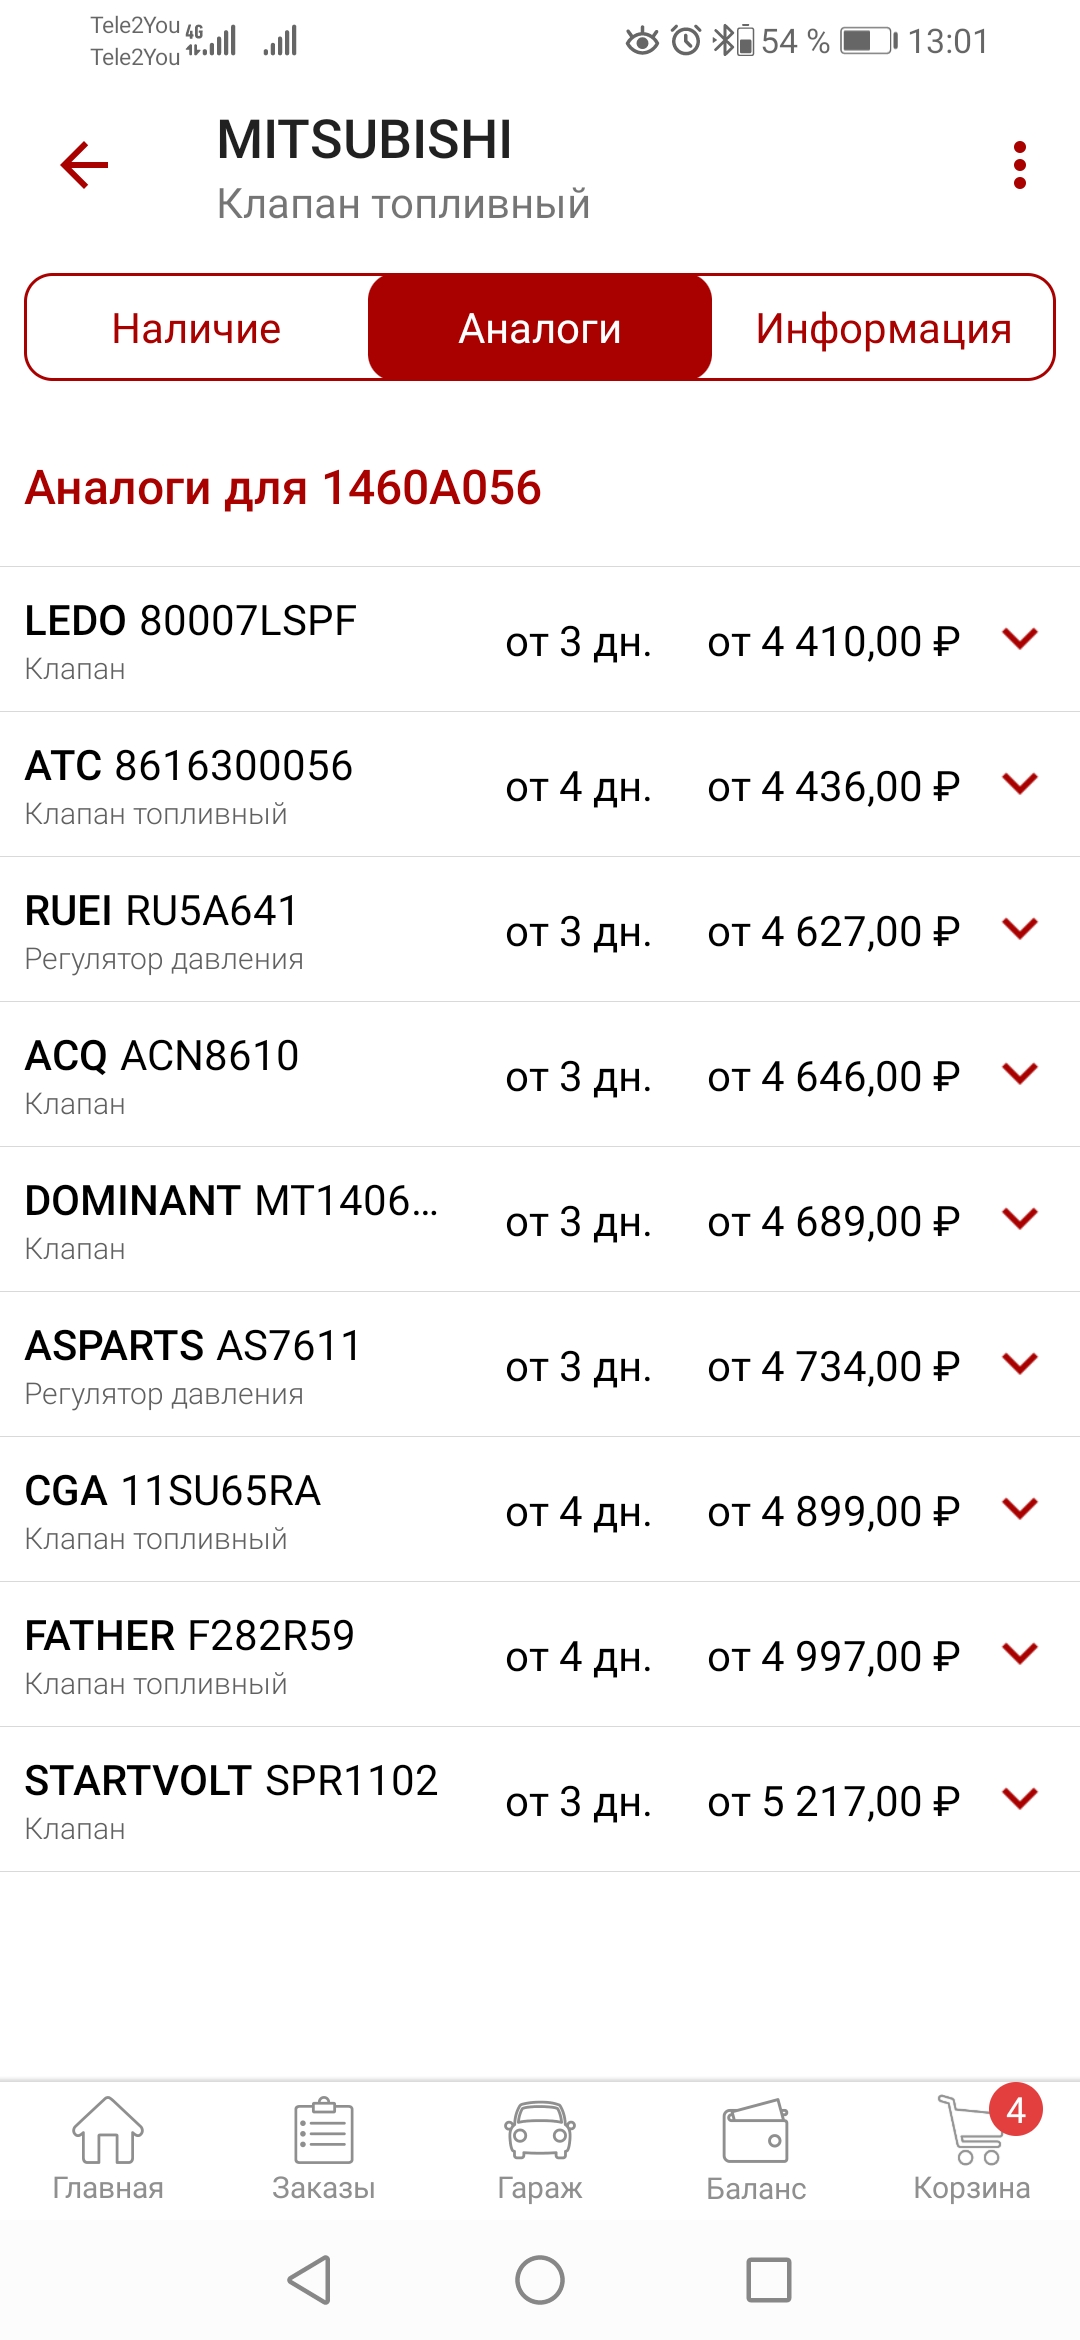The image size is (1080, 2340).
Task: Expand RUEI RU5A641 price details
Action: tap(1019, 928)
